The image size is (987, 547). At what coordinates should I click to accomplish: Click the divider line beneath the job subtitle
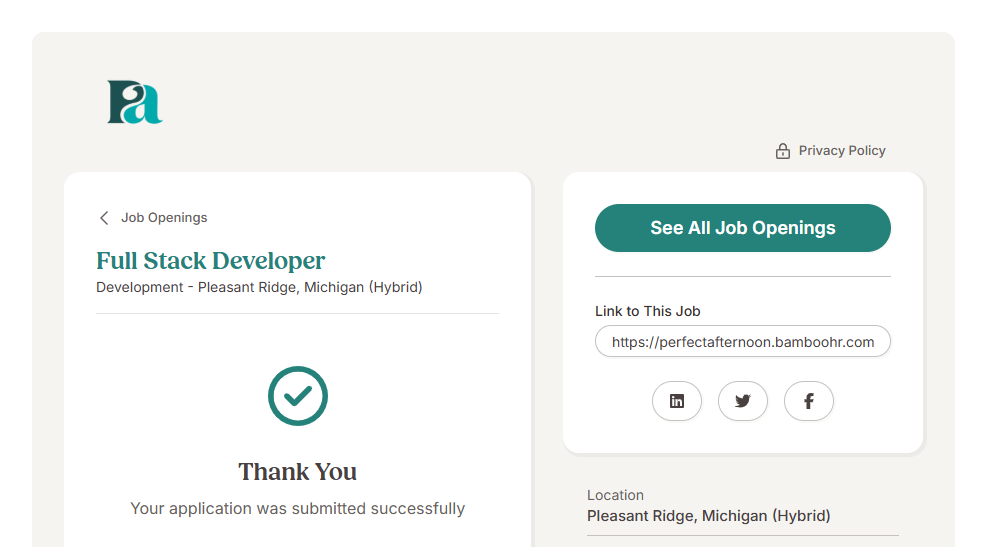[297, 313]
